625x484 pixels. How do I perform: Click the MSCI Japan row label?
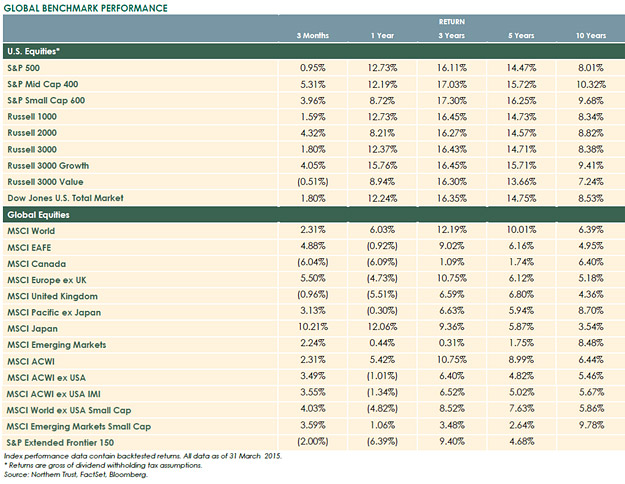point(32,329)
